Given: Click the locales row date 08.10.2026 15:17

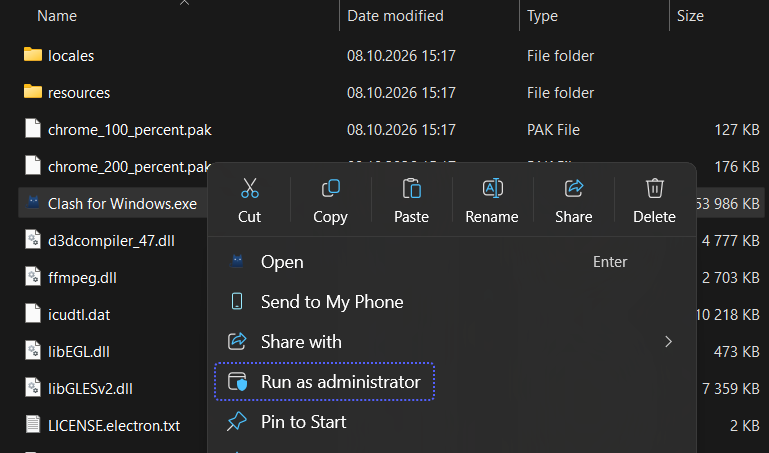Looking at the screenshot, I should point(402,56).
